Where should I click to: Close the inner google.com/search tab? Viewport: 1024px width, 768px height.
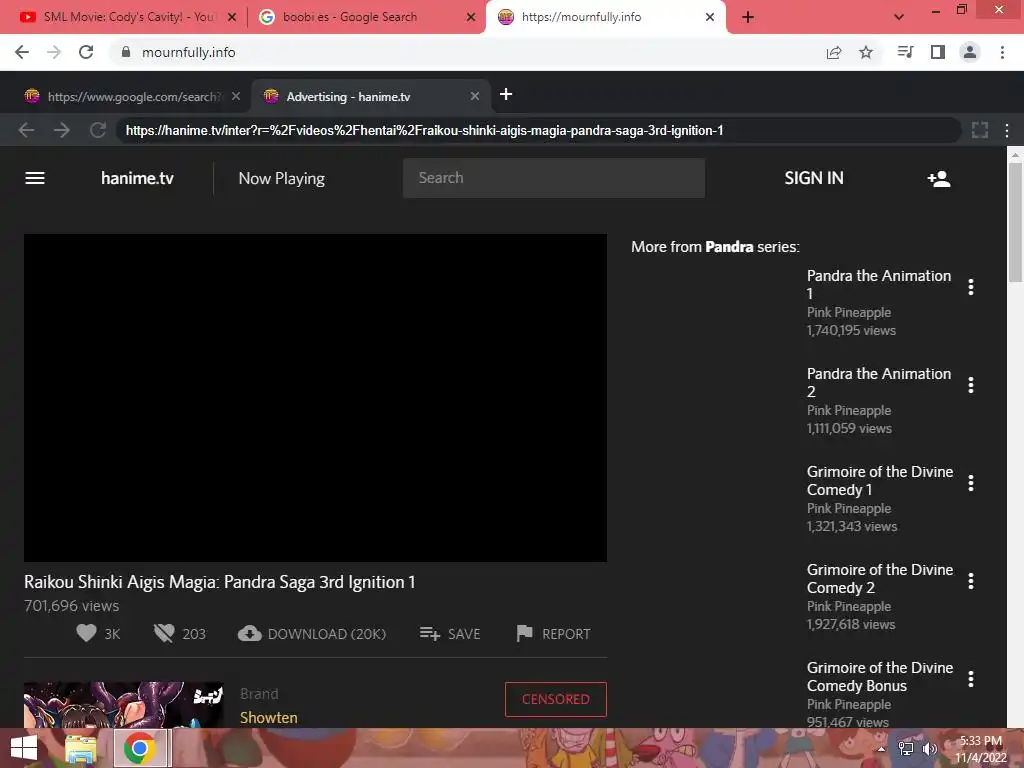pyautogui.click(x=236, y=96)
